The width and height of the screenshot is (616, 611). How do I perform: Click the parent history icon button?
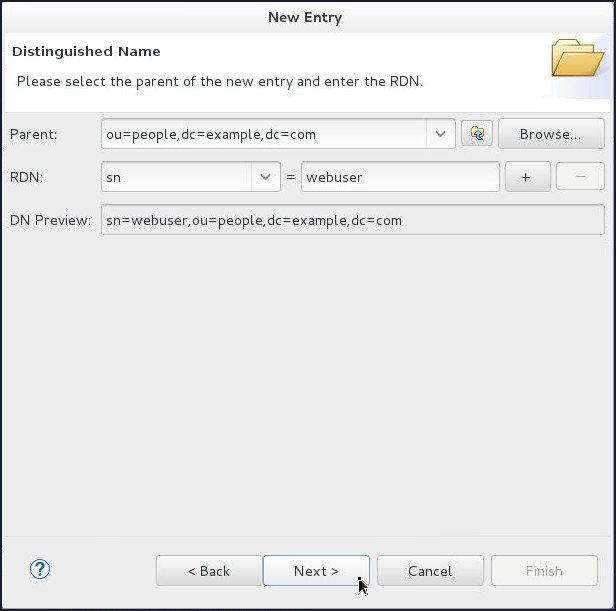(x=477, y=134)
